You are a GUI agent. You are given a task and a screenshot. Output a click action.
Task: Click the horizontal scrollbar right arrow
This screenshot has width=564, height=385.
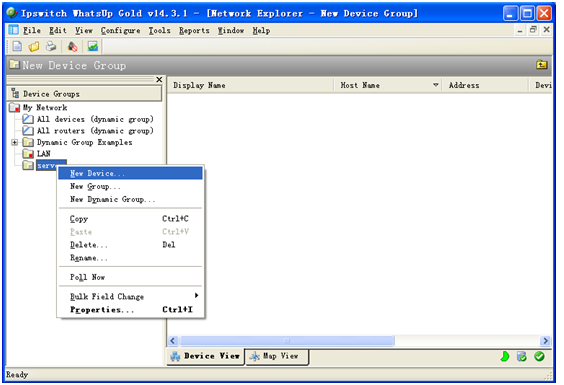click(x=545, y=340)
